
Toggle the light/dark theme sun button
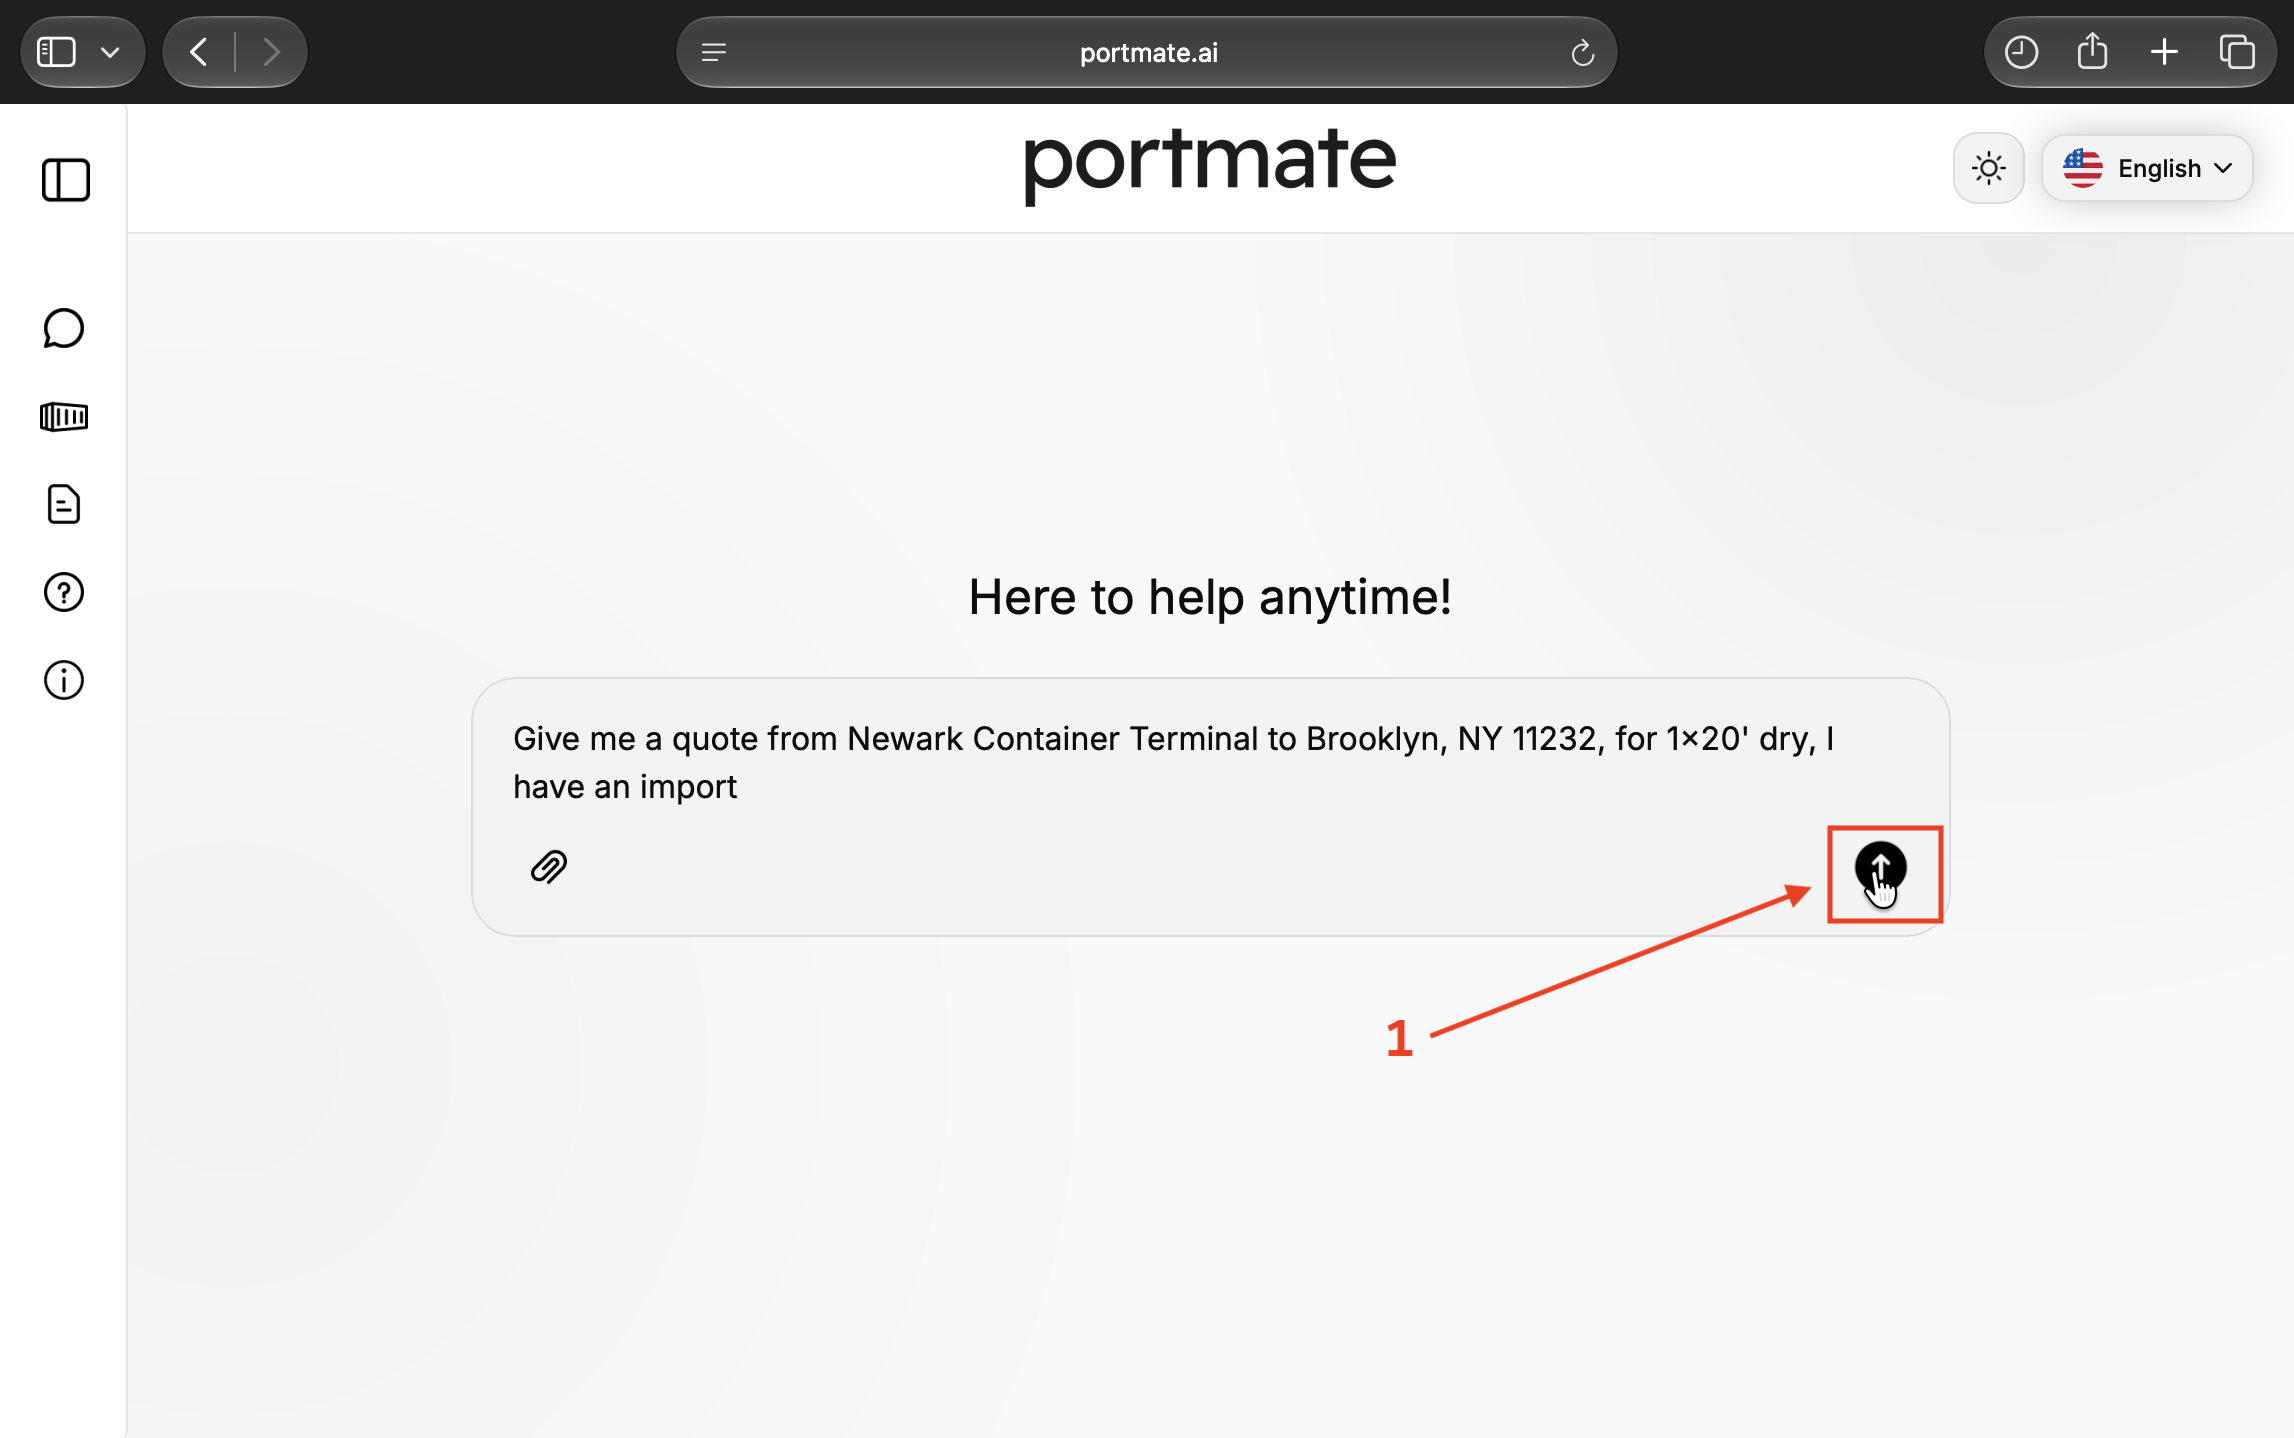(1989, 168)
